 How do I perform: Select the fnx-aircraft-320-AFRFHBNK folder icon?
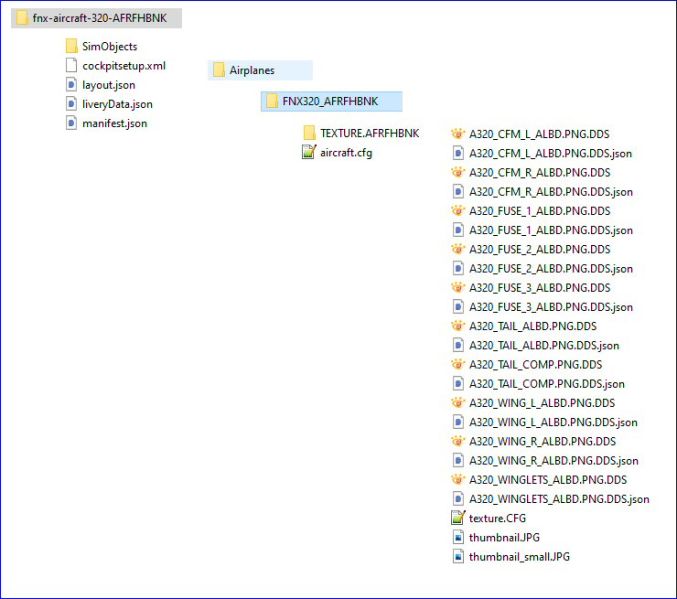pos(22,18)
